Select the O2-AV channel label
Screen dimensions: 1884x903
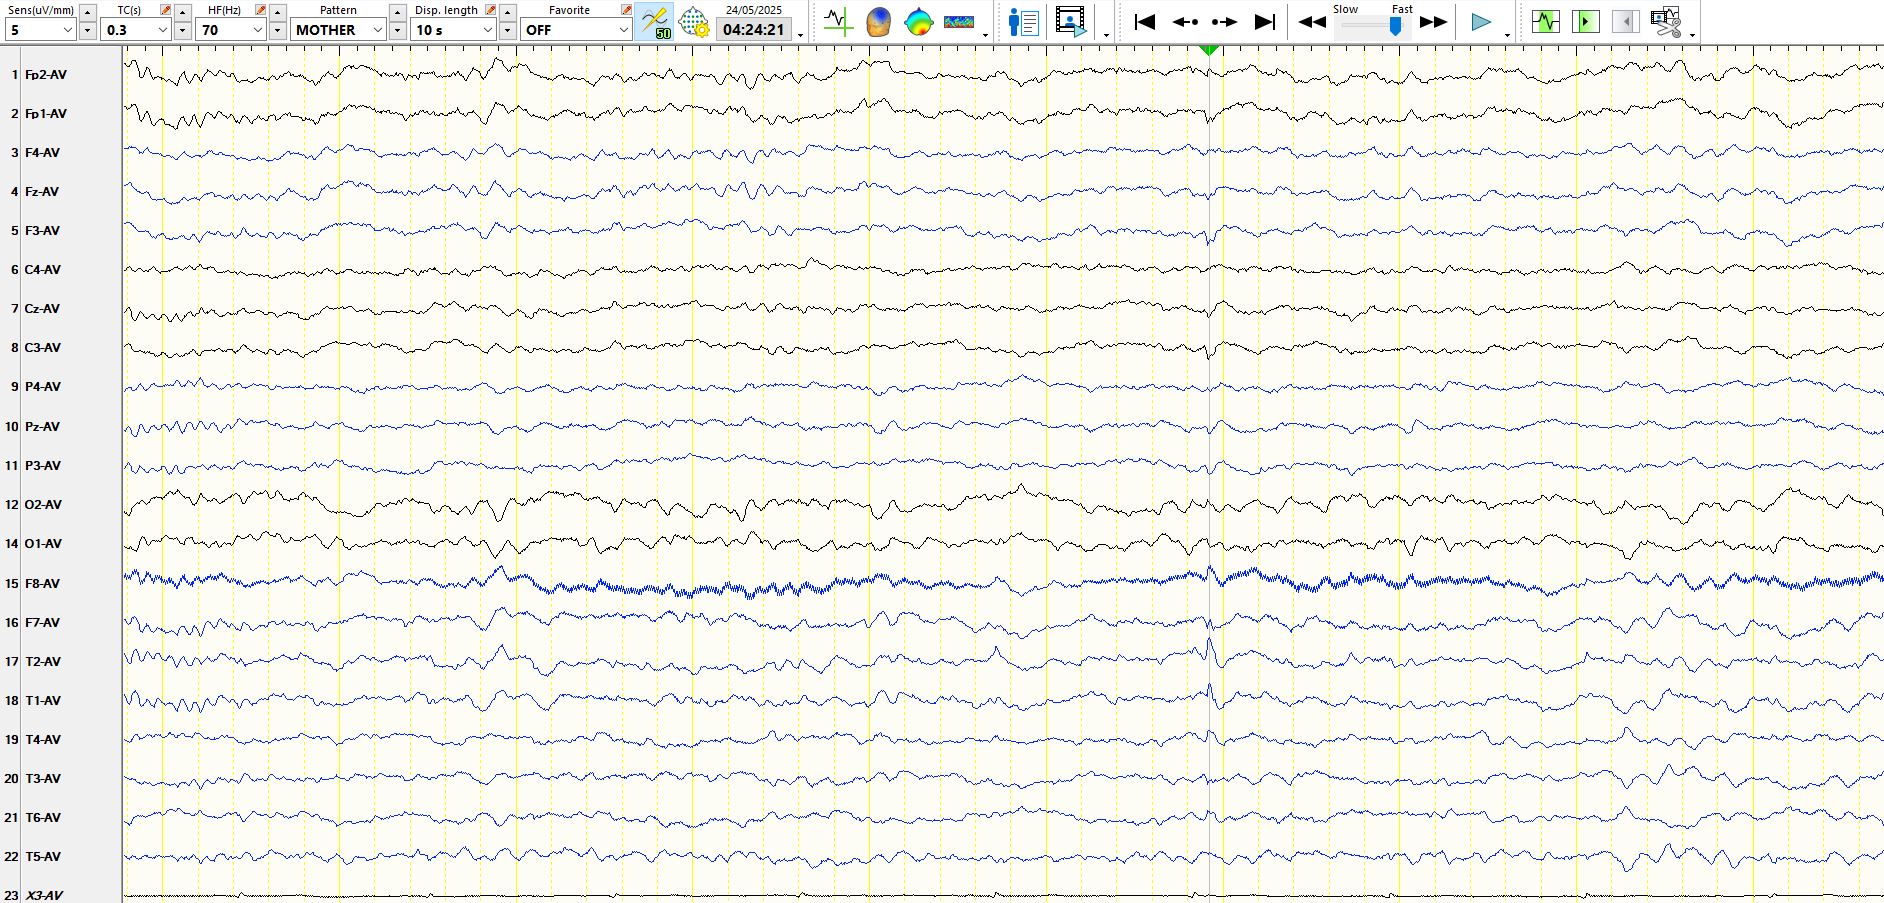(x=43, y=505)
